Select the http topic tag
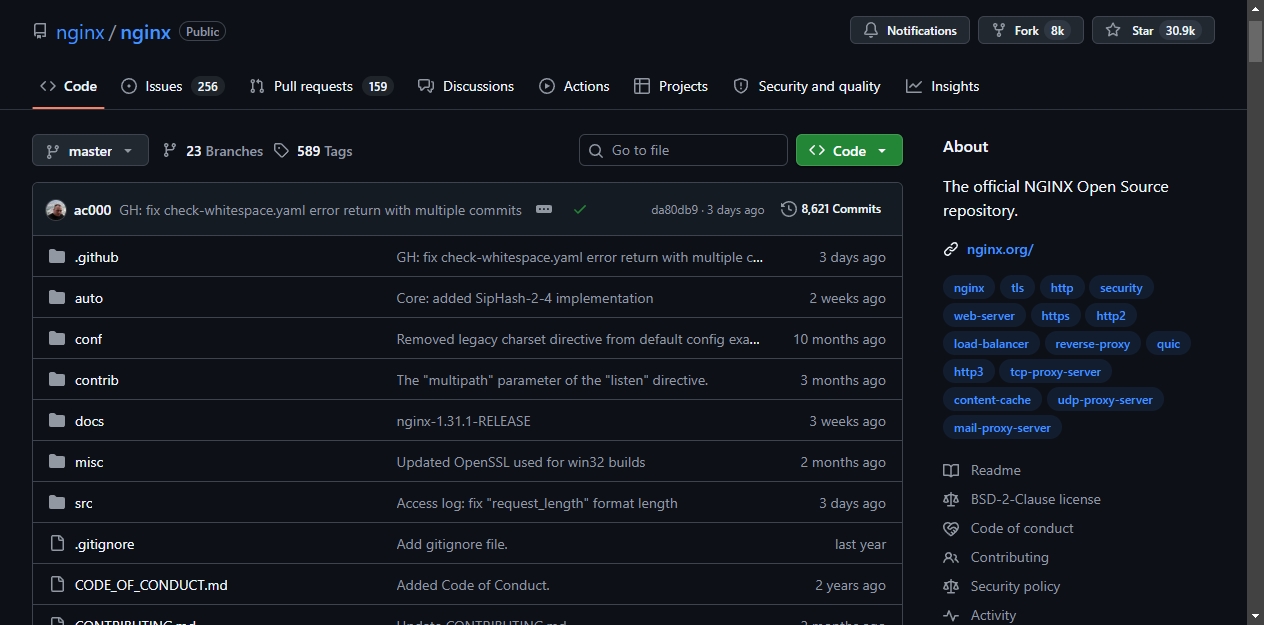Image resolution: width=1264 pixels, height=625 pixels. click(1062, 287)
